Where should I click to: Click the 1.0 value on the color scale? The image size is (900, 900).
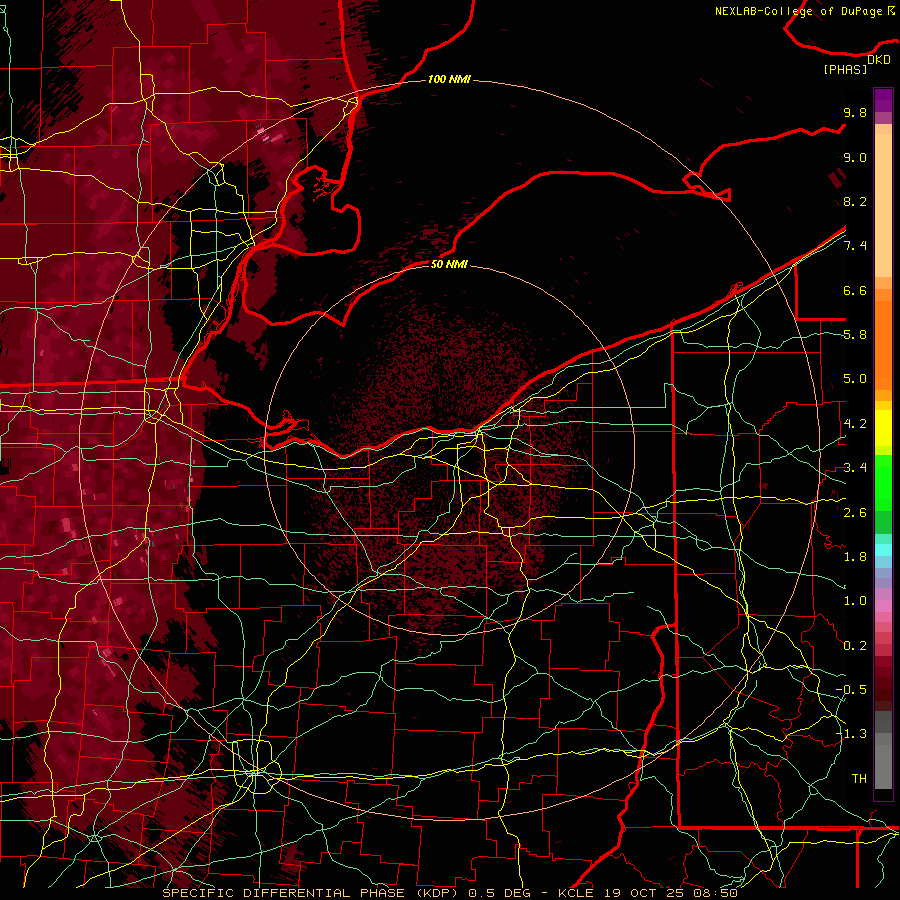click(x=855, y=601)
